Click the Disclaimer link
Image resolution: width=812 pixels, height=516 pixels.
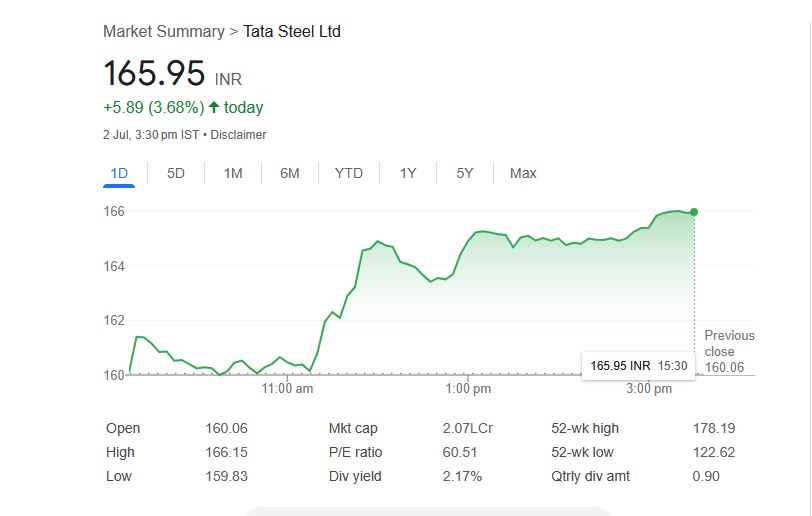[x=239, y=135]
